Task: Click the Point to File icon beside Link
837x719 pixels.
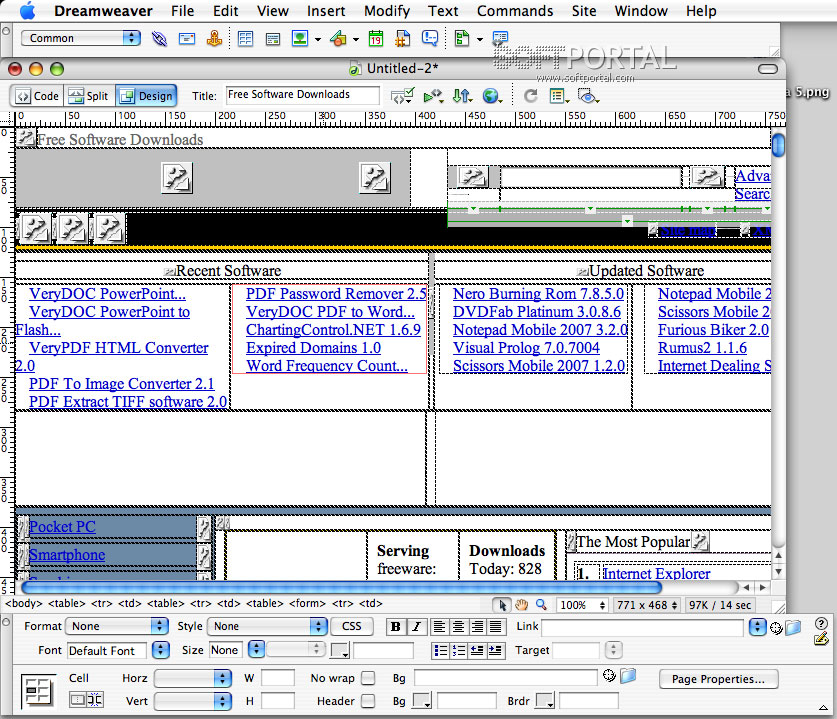Action: click(776, 628)
